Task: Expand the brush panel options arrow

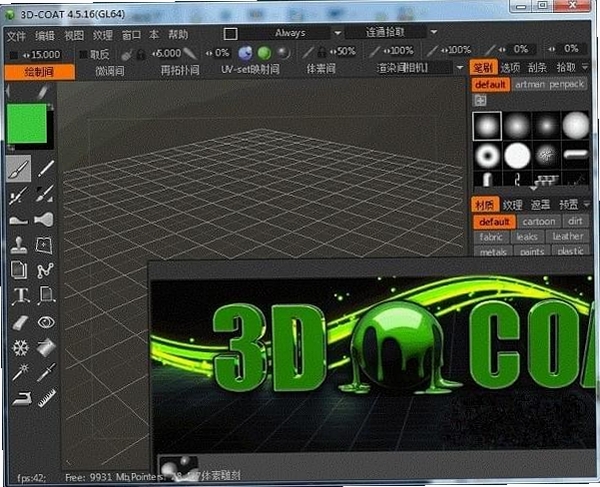Action: (585, 67)
